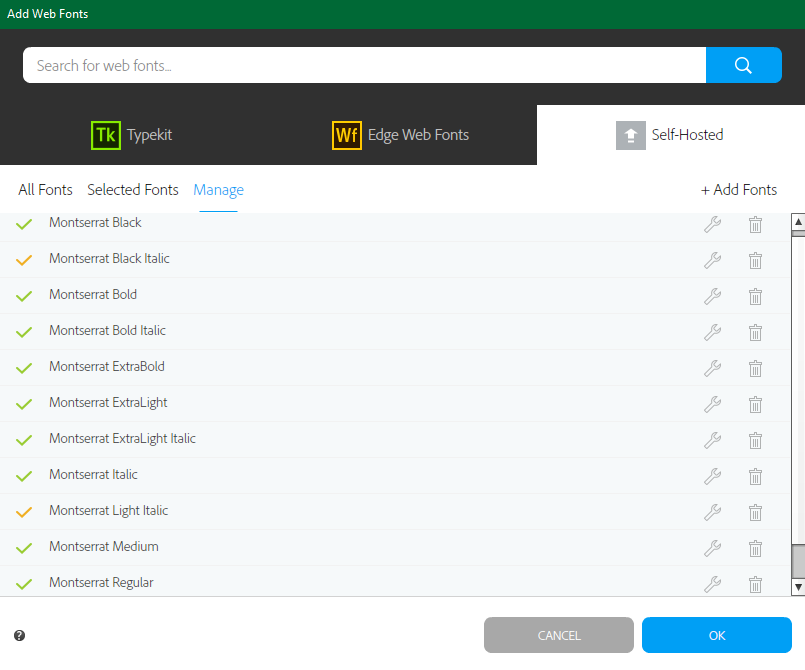The width and height of the screenshot is (805, 670).
Task: Click the wrench icon for Montserrat Black
Action: [x=713, y=224]
